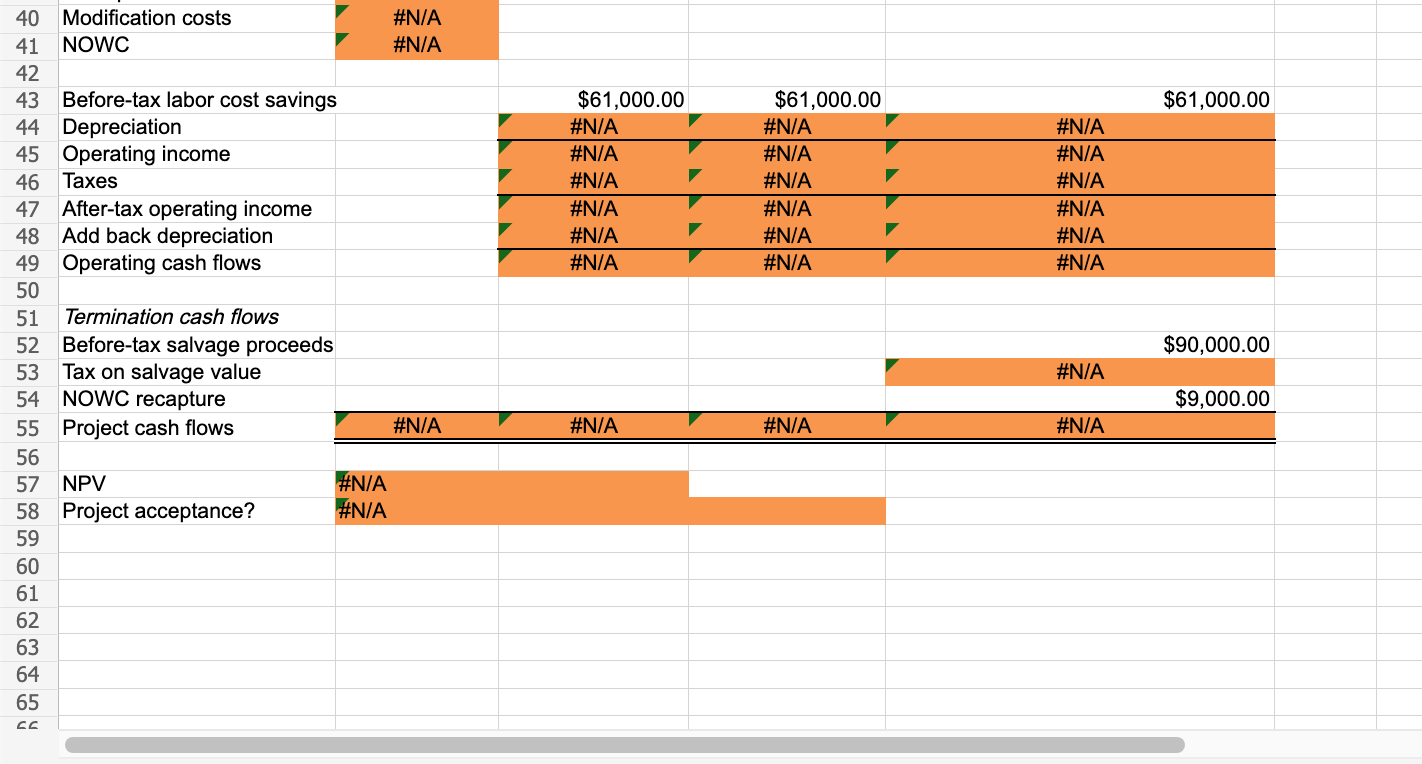Select row 55 via its row header
This screenshot has height=764, width=1422.
coord(28,428)
